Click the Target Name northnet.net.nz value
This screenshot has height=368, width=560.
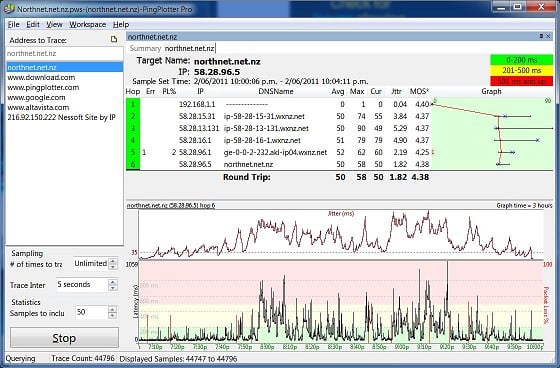pos(227,61)
